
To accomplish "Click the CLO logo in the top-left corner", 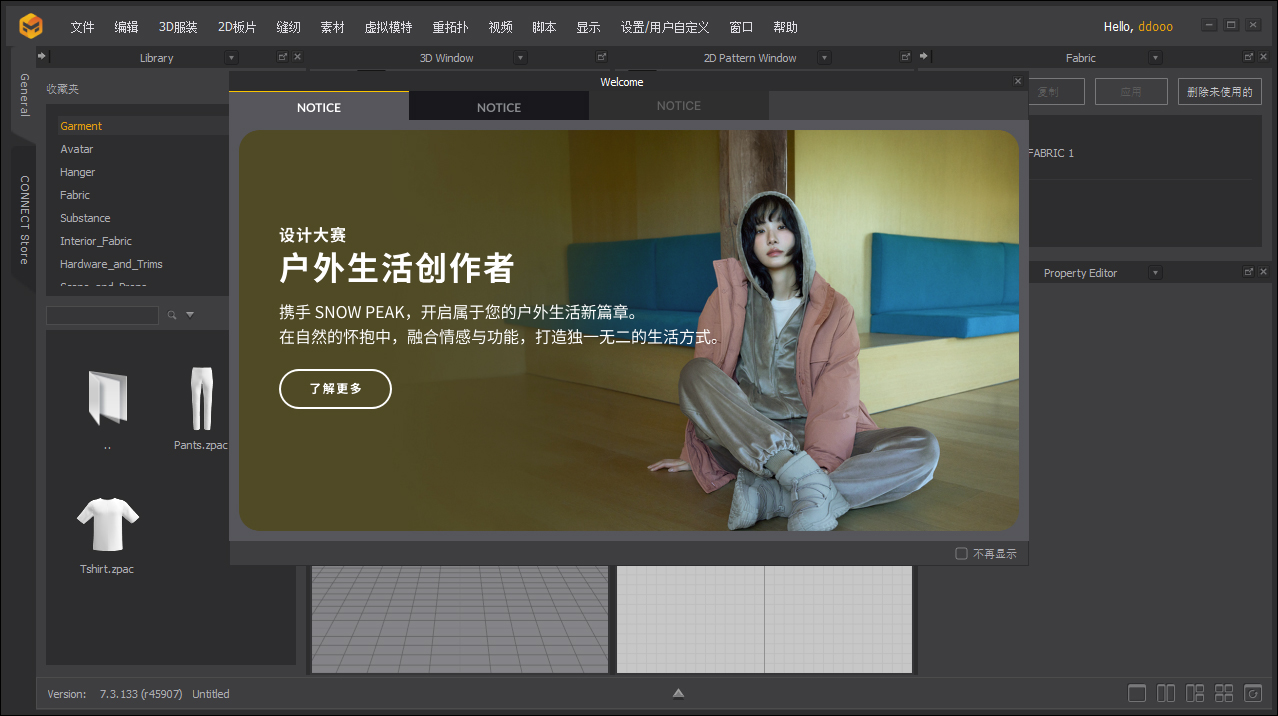I will 30,25.
